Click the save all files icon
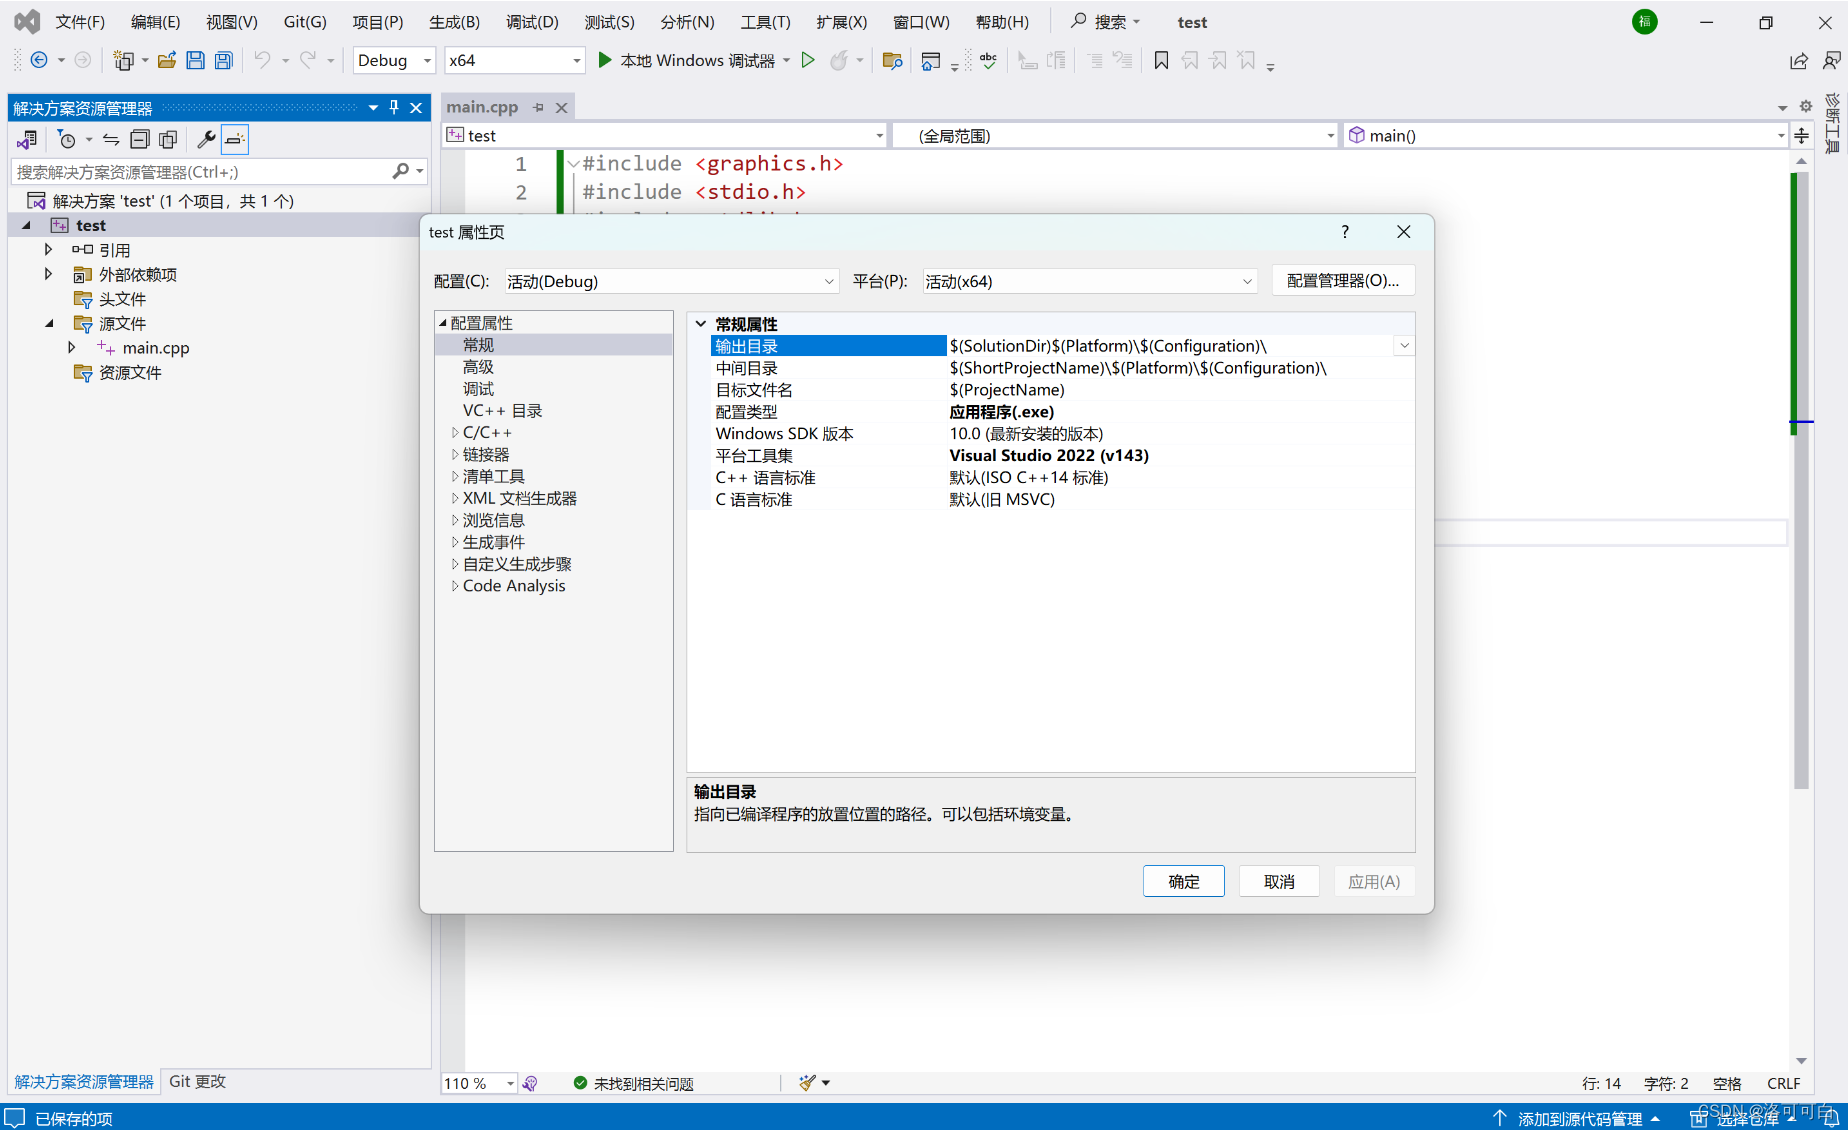Viewport: 1848px width, 1130px height. point(223,60)
